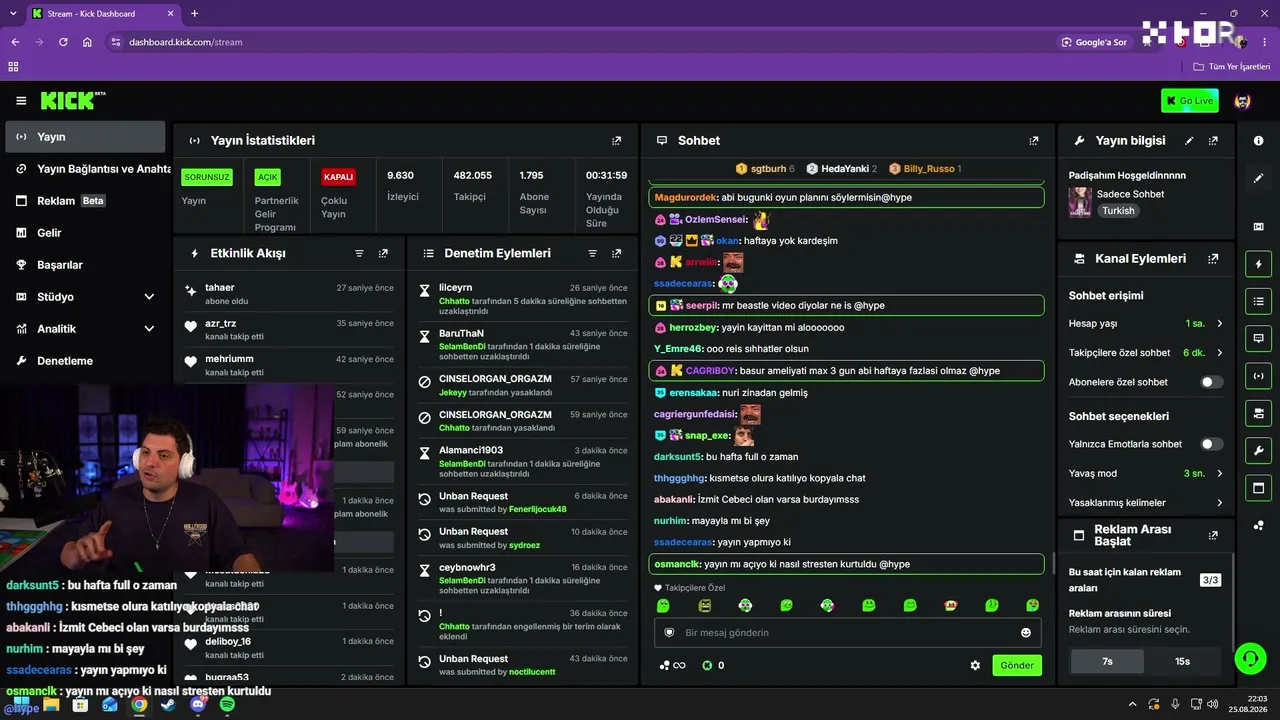Open the hamburger navigation menu

point(21,101)
